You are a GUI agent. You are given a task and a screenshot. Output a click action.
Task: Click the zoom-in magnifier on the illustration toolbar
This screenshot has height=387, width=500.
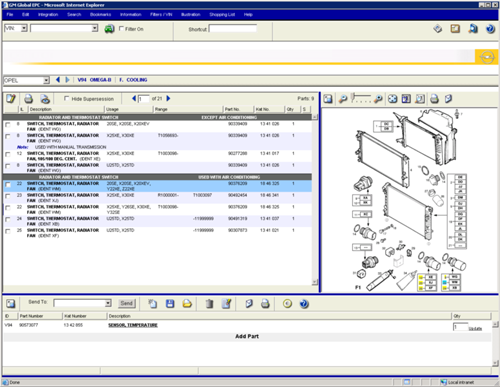point(378,99)
